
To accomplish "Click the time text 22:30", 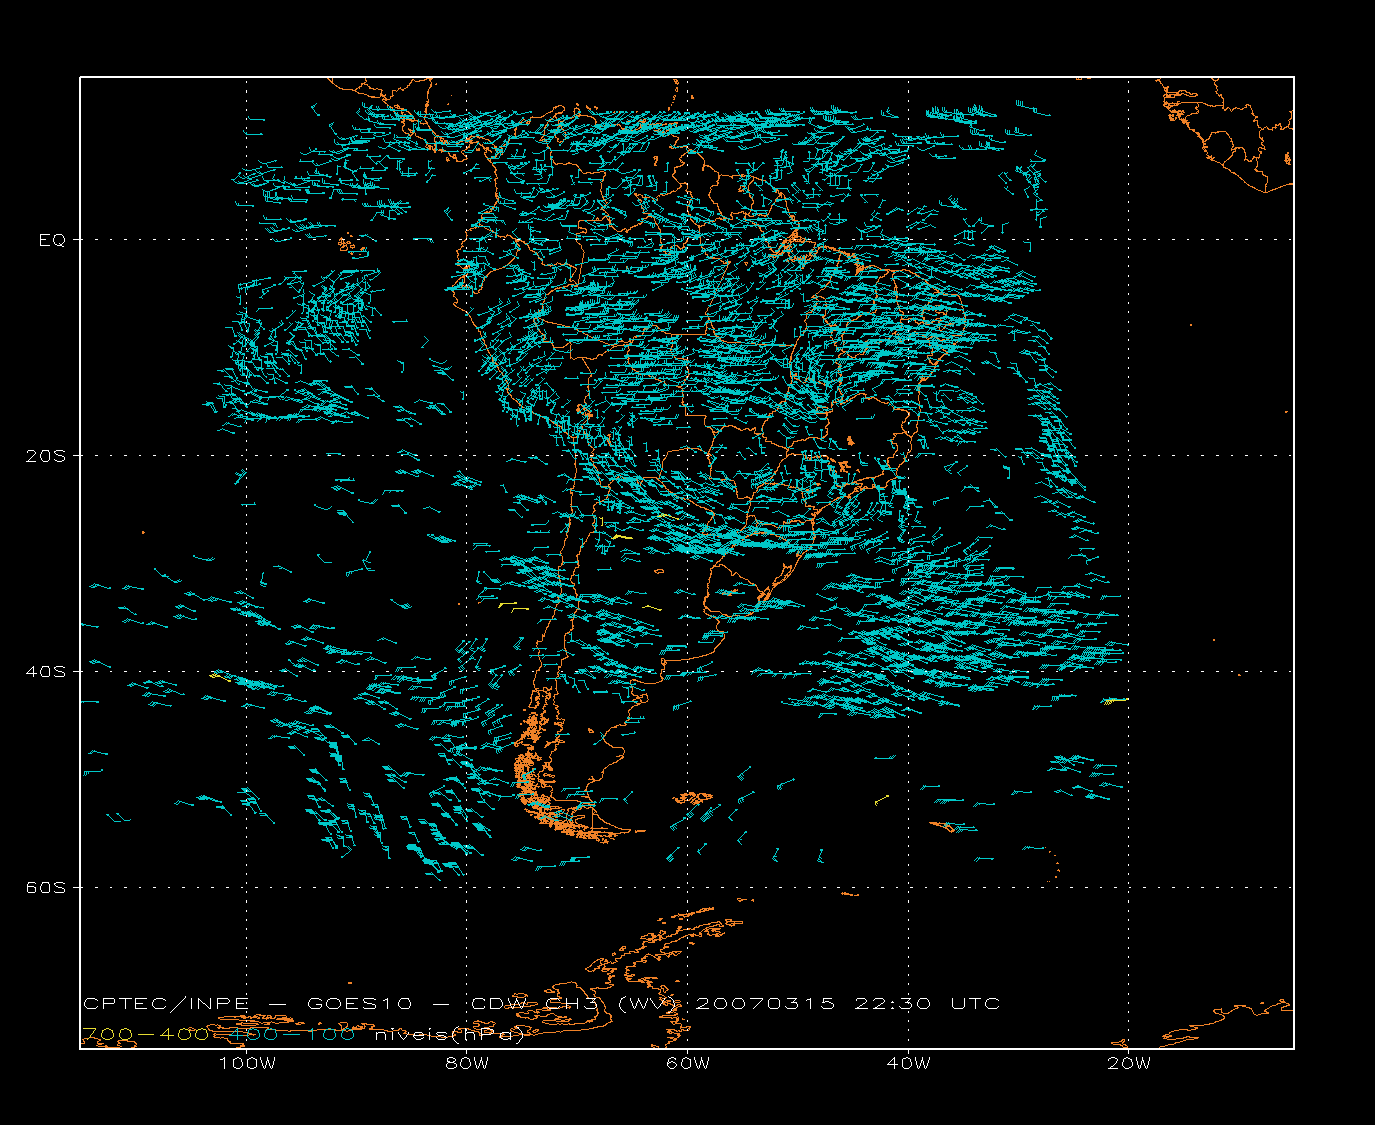I will tap(893, 1004).
